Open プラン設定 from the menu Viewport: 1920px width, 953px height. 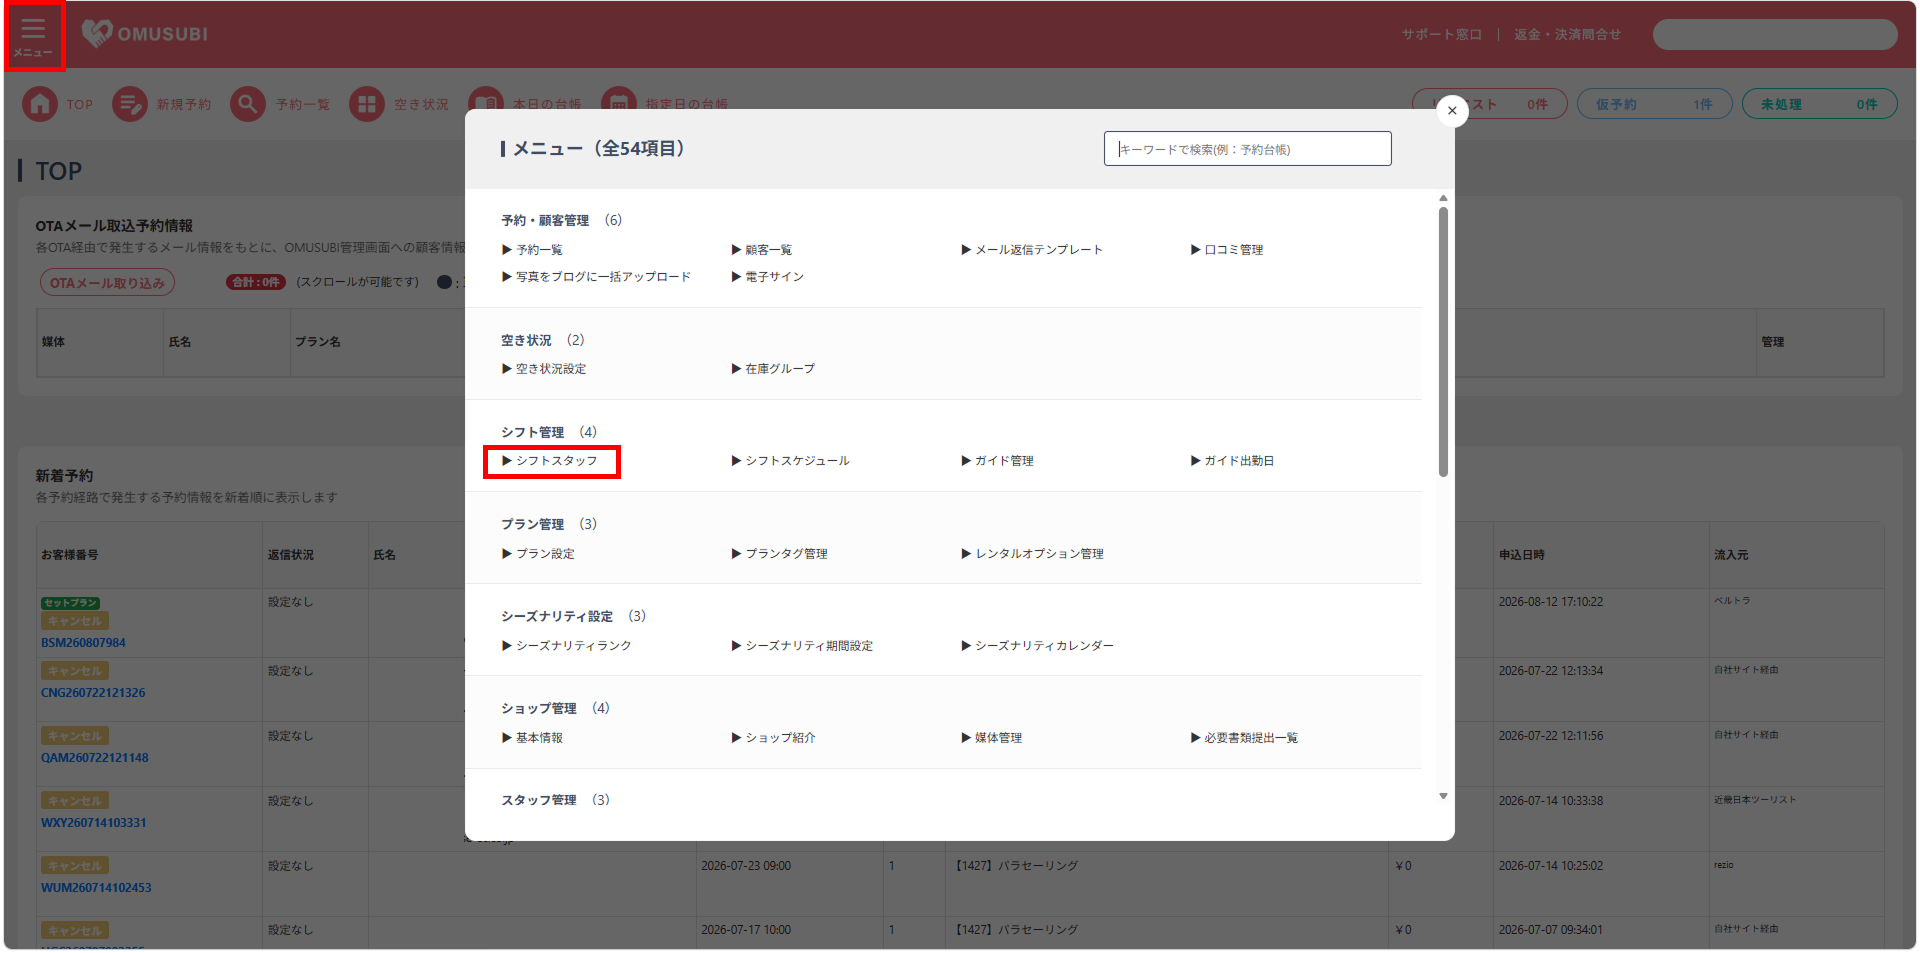(x=538, y=554)
